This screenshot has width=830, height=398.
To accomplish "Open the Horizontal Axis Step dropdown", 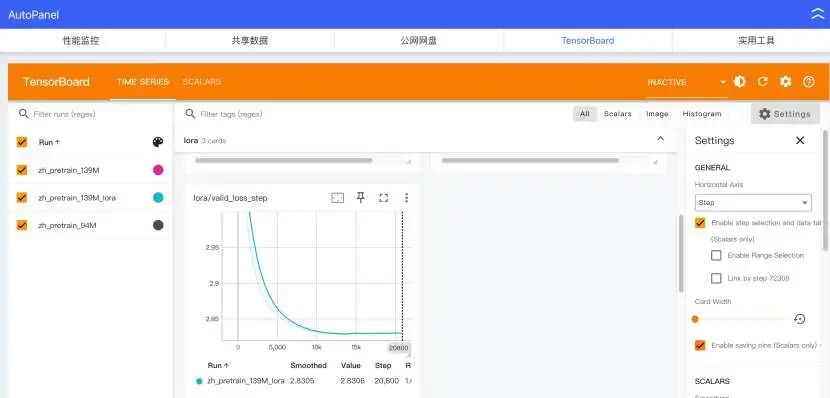I will (x=753, y=202).
